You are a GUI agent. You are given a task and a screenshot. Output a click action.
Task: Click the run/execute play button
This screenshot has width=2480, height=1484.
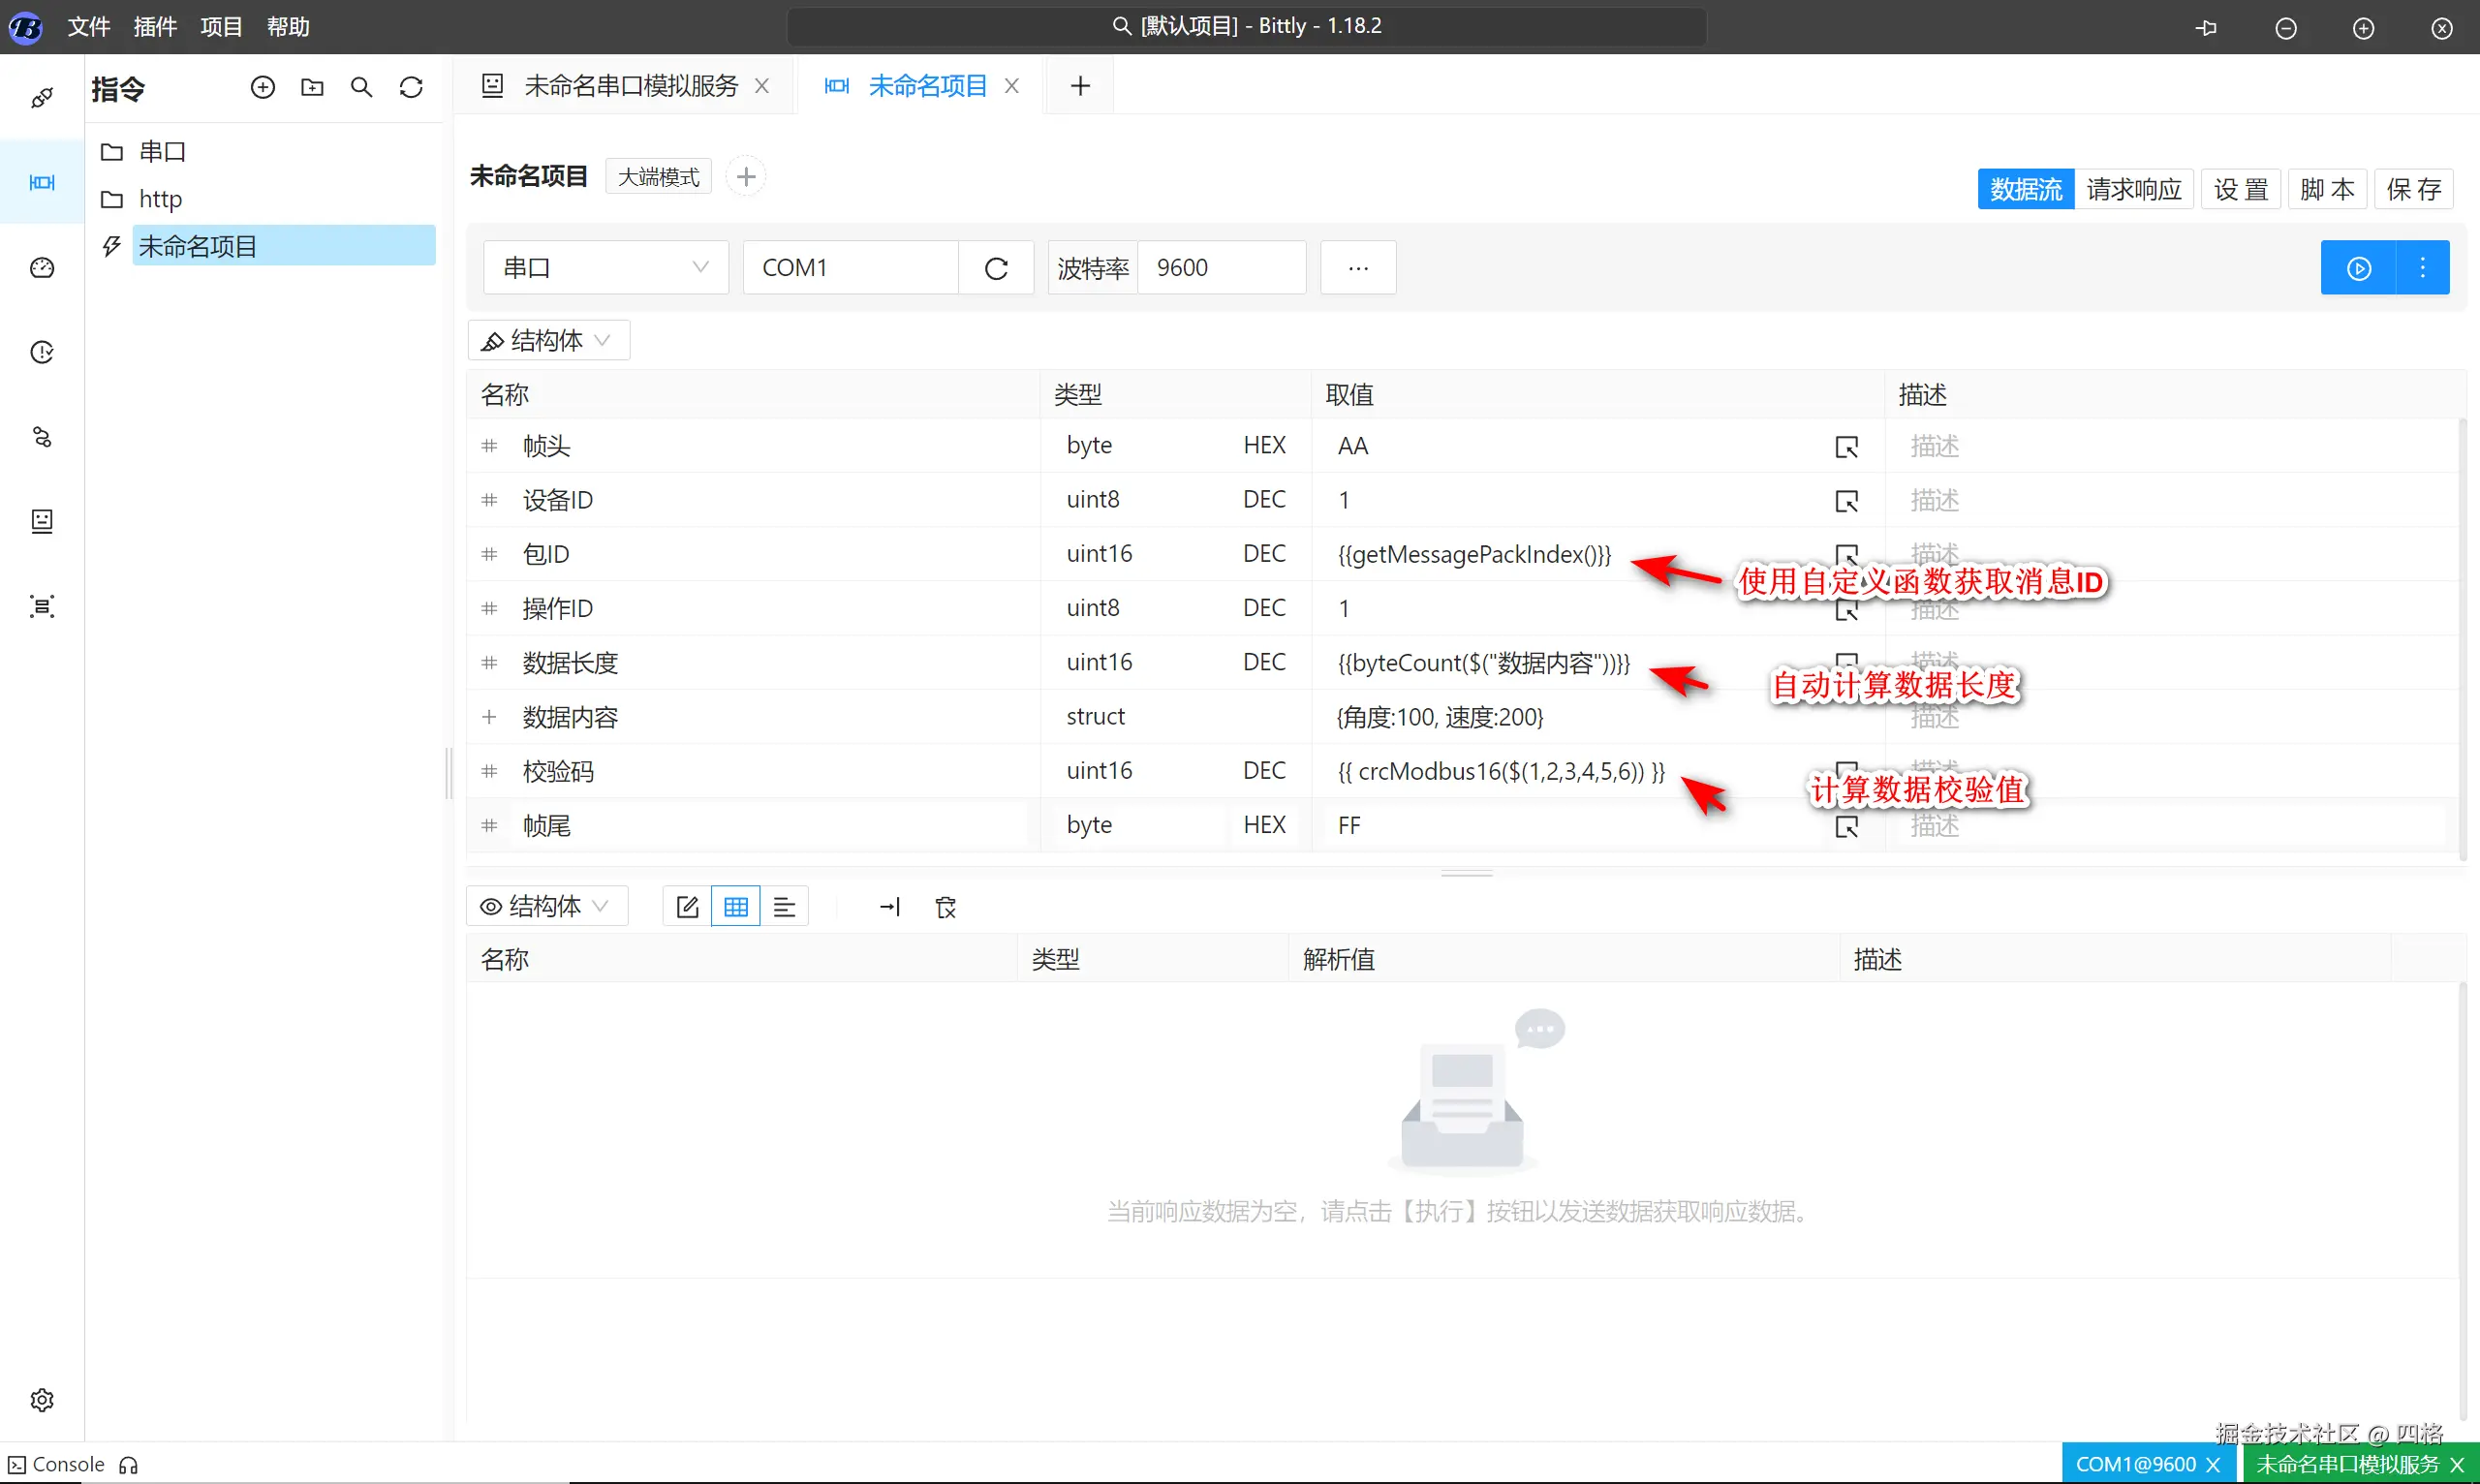pyautogui.click(x=2358, y=268)
